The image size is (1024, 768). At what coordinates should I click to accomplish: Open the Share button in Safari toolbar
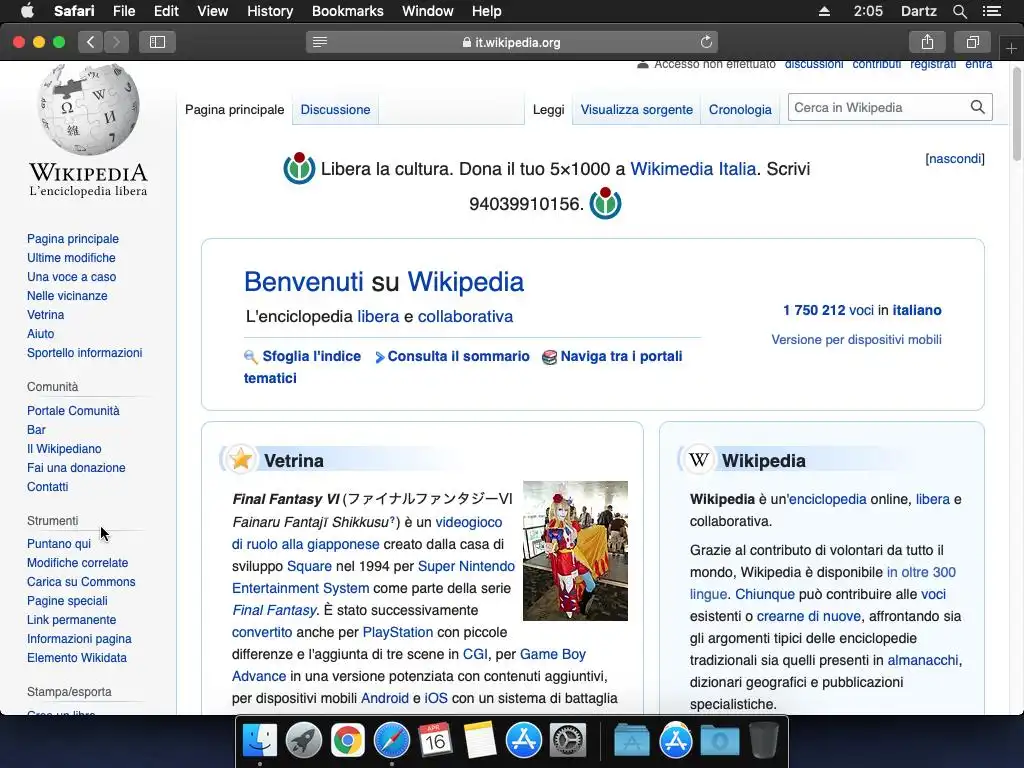(x=927, y=42)
